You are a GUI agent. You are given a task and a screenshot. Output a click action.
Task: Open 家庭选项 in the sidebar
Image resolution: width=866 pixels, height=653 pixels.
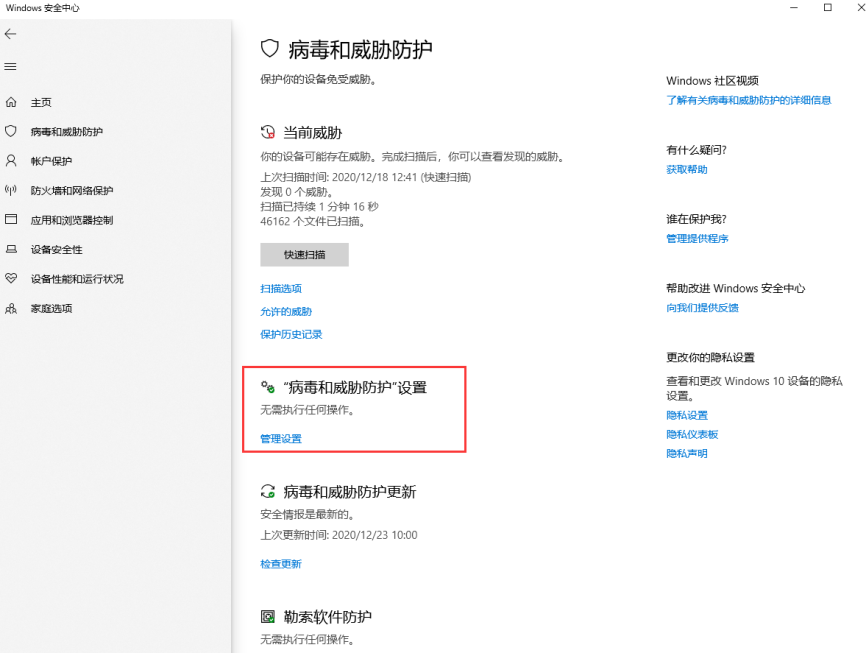[x=52, y=308]
